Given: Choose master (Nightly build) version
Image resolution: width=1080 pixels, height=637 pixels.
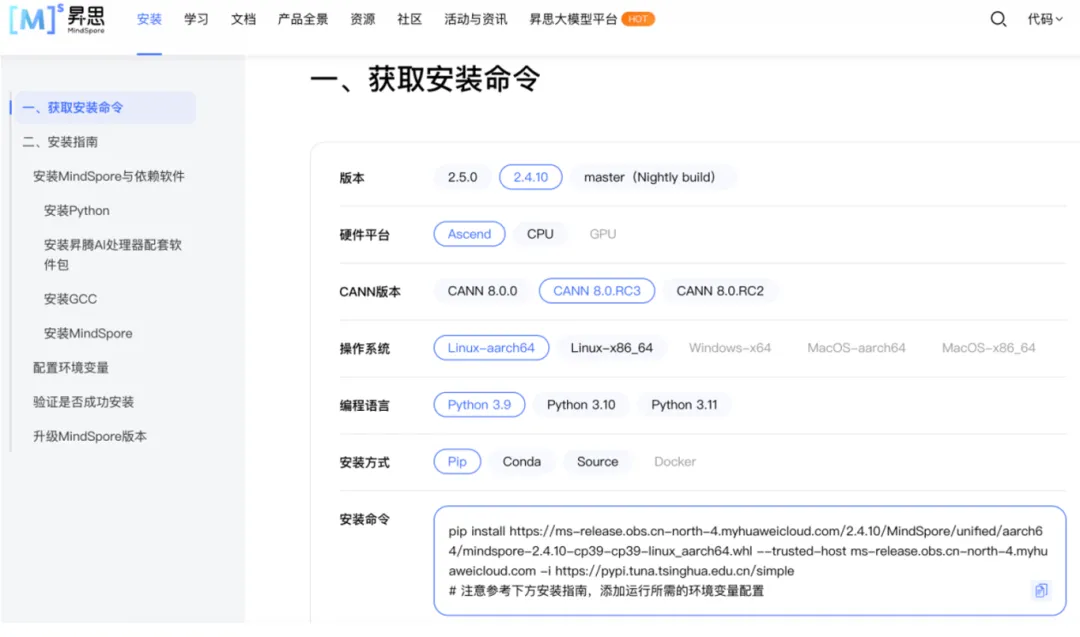Looking at the screenshot, I should [x=649, y=177].
